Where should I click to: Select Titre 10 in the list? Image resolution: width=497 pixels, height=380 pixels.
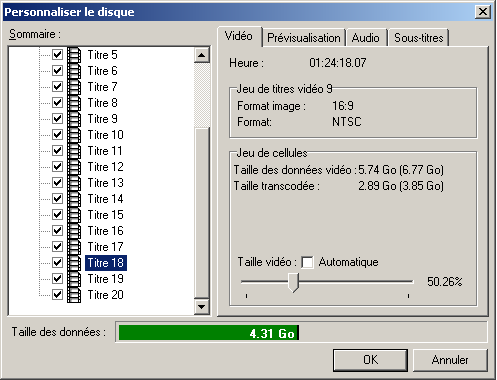click(106, 135)
